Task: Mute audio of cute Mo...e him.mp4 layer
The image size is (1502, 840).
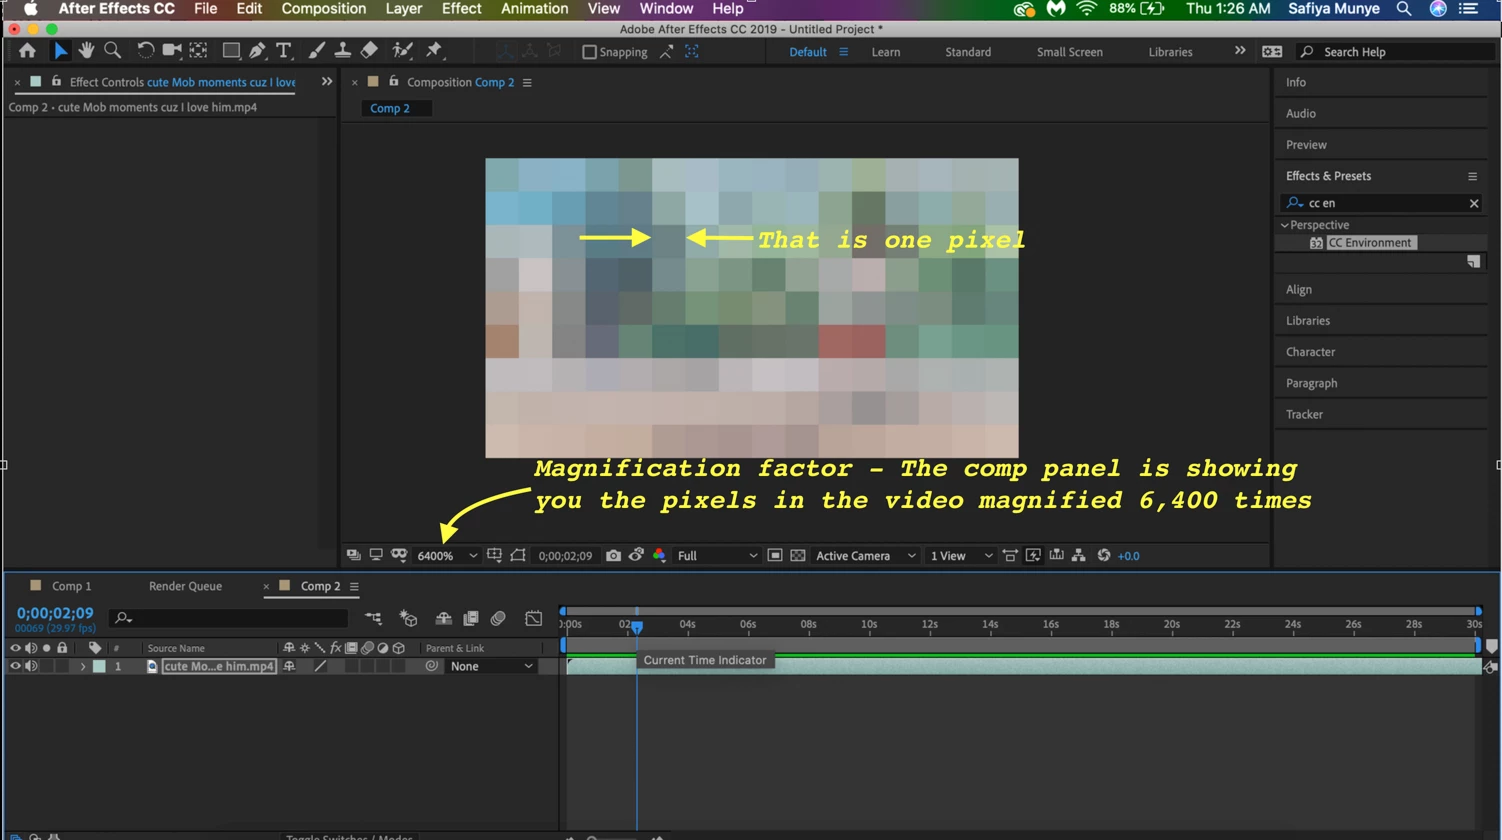Action: click(x=31, y=666)
